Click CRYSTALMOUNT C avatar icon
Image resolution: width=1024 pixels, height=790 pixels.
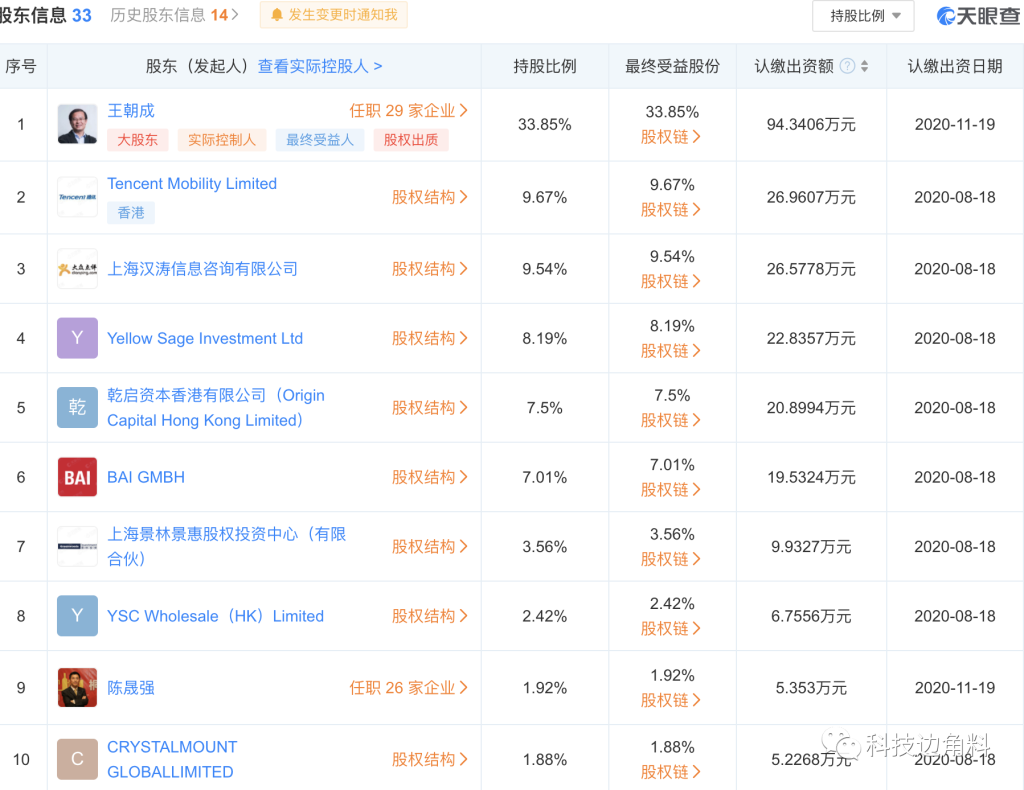click(x=77, y=759)
